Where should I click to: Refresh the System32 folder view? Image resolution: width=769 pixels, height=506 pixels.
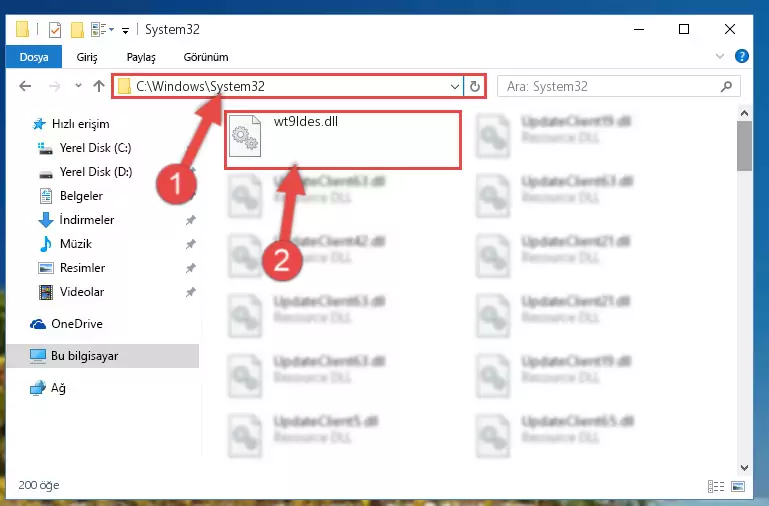click(474, 87)
